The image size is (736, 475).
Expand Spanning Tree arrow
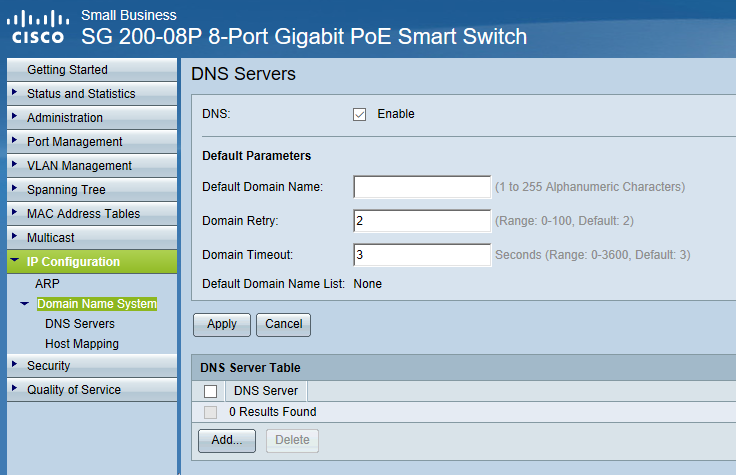pos(14,188)
